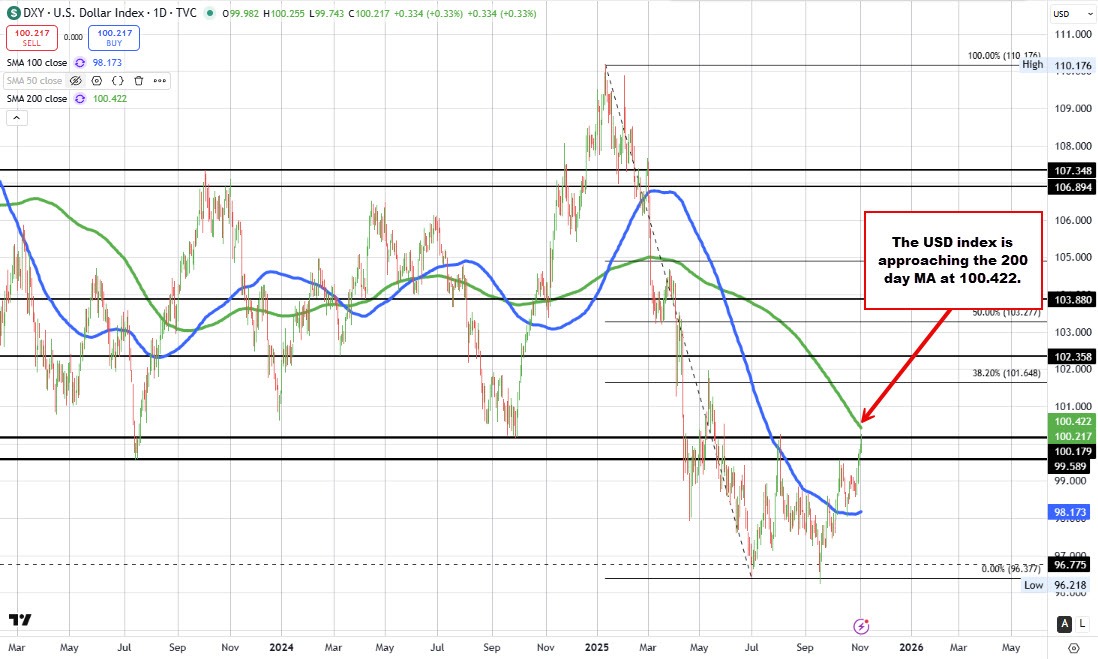Click refresh icon beside SMA 100 close
Viewport: 1098px width, 659px height.
click(x=78, y=62)
